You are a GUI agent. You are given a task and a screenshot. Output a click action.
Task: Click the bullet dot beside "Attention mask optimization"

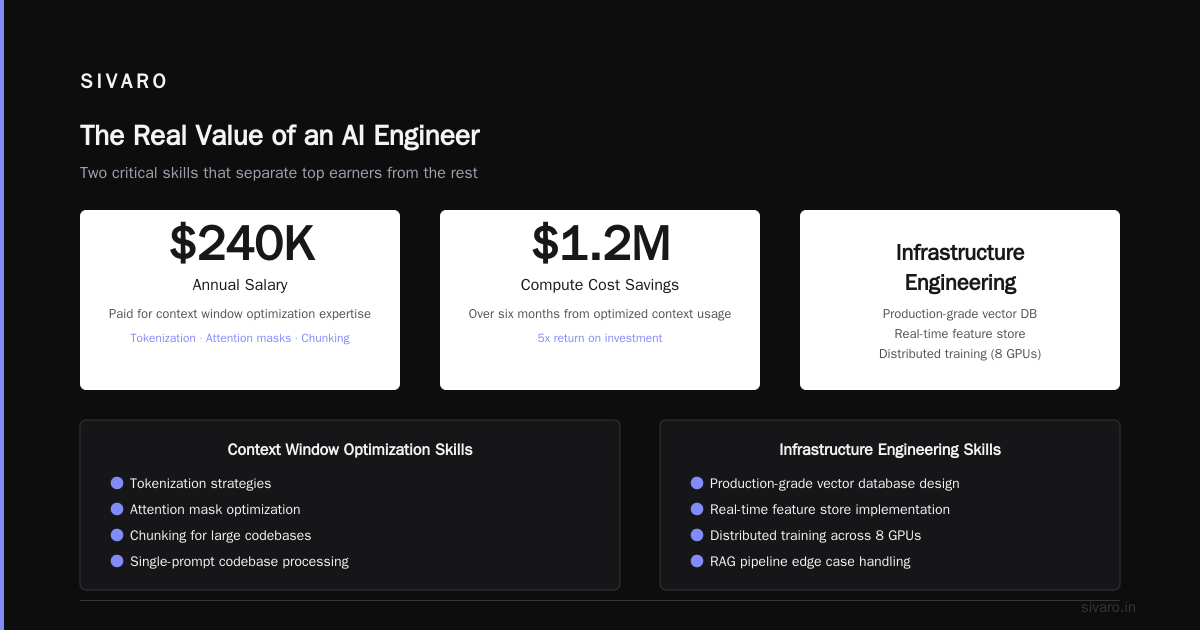coord(117,509)
